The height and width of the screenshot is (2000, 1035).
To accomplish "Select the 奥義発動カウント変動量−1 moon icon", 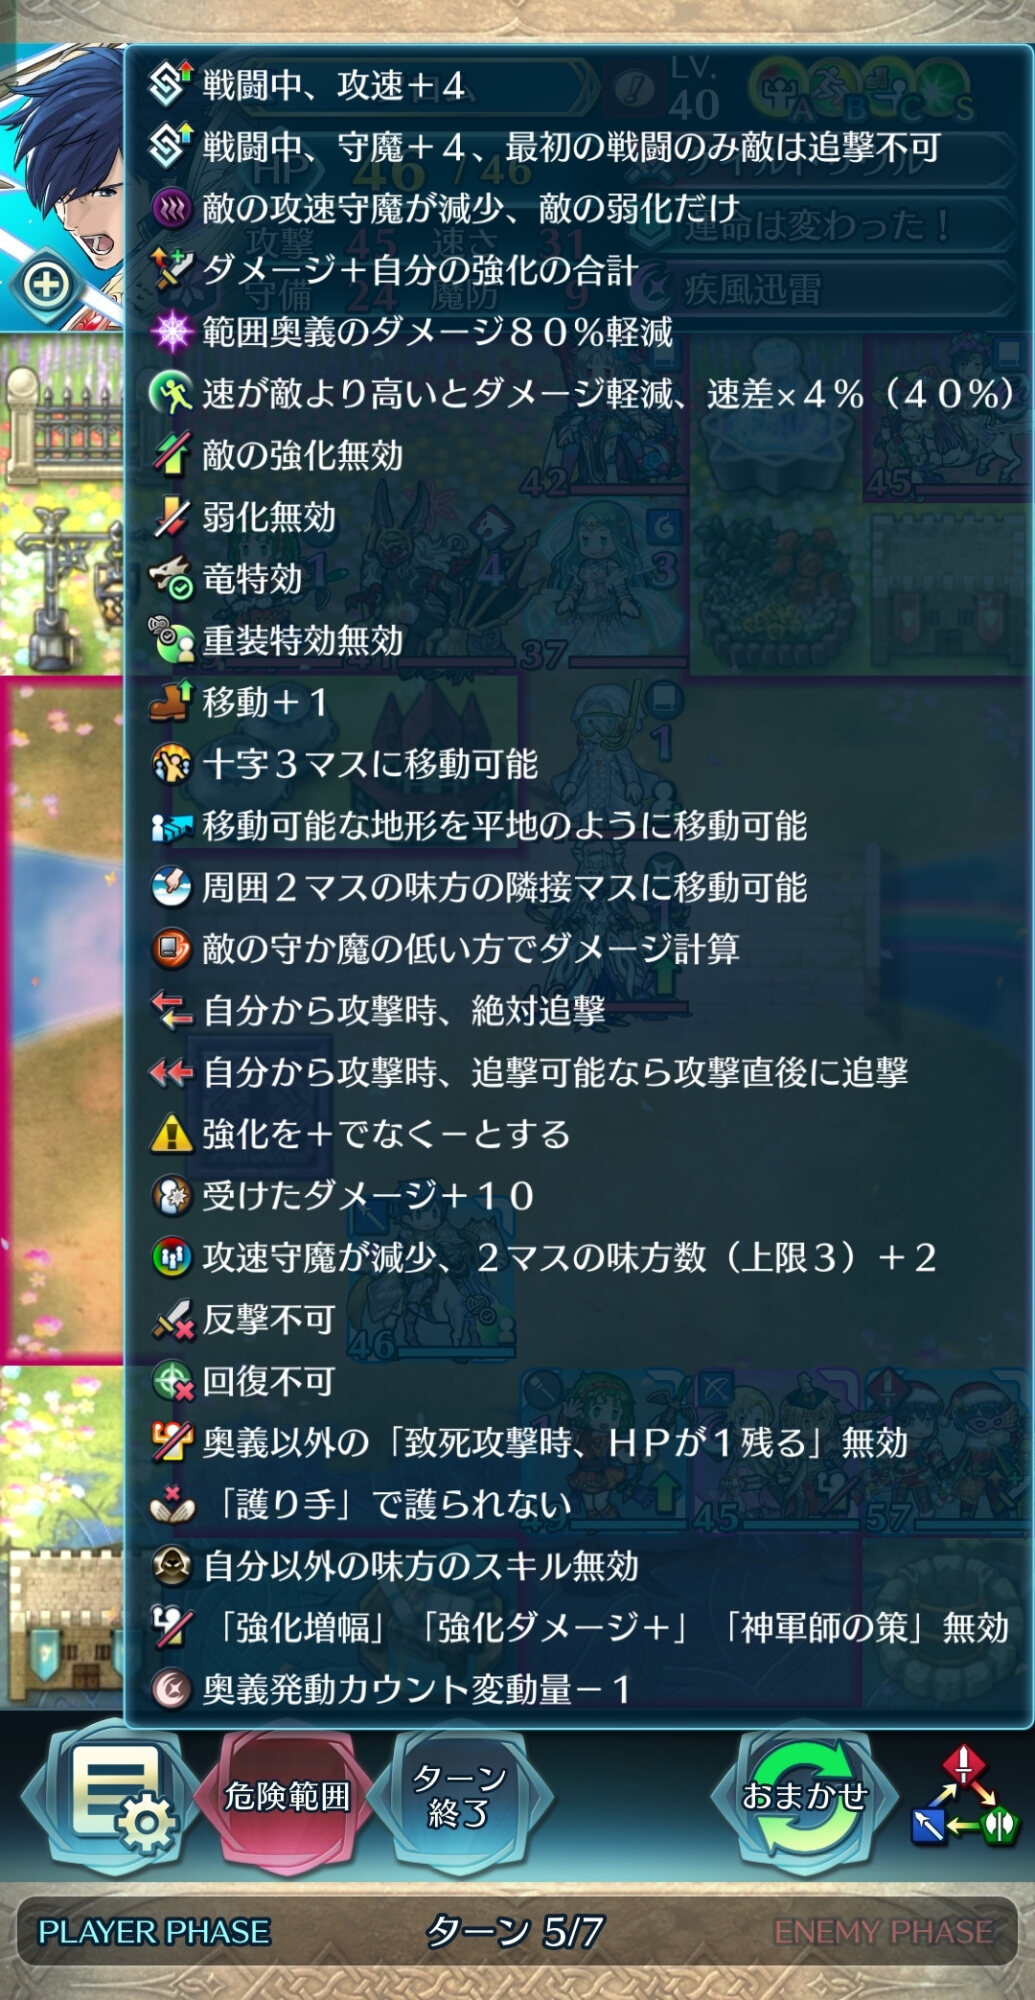I will tap(171, 1689).
